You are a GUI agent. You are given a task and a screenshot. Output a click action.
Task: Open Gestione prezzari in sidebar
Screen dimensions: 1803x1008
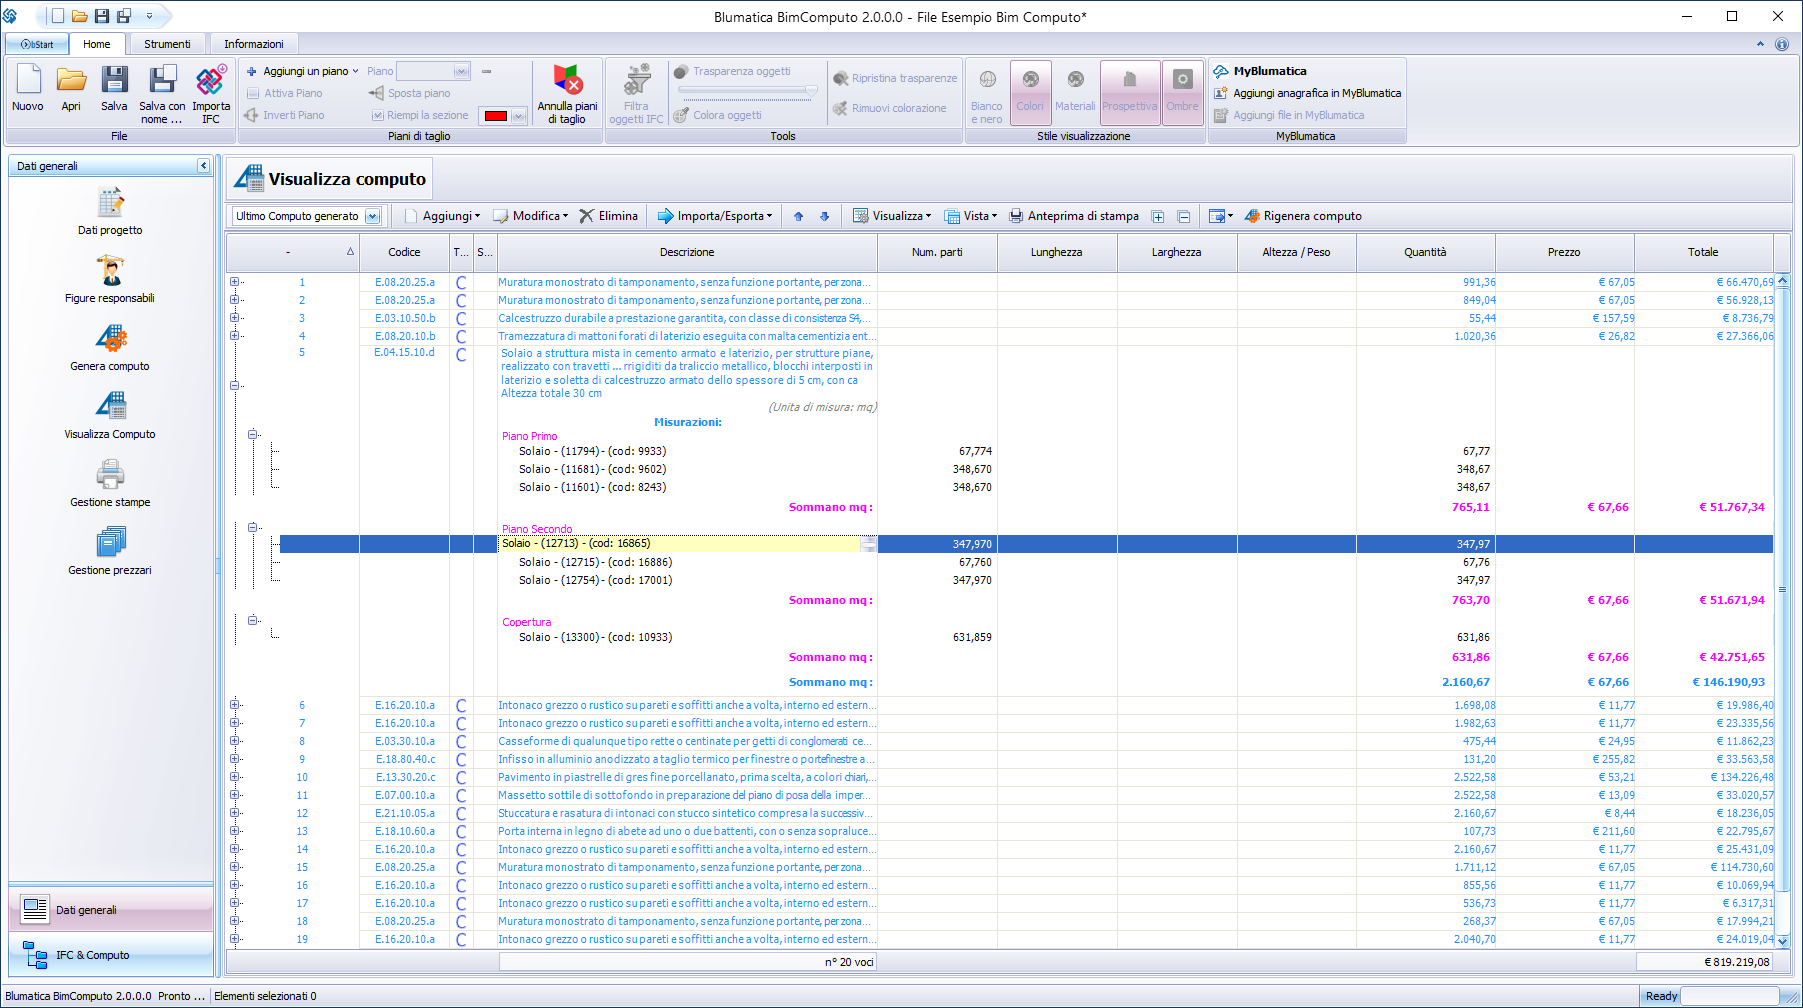(110, 543)
